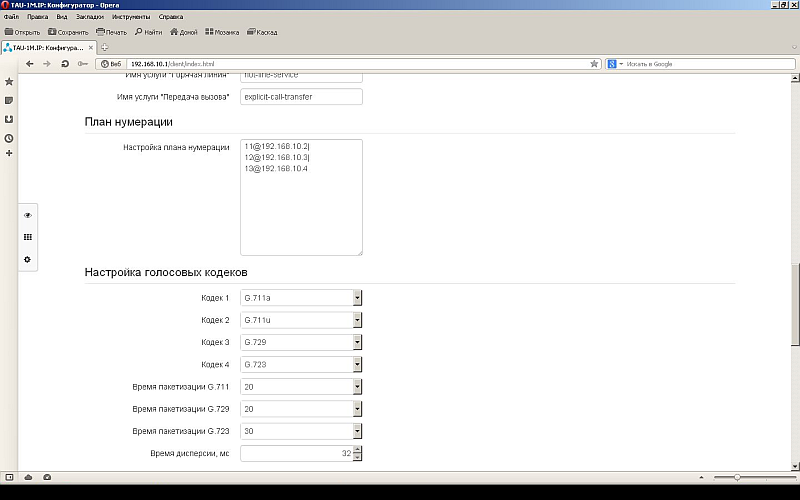Focus the address bar URL field
The height and width of the screenshot is (500, 800).
[x=357, y=64]
